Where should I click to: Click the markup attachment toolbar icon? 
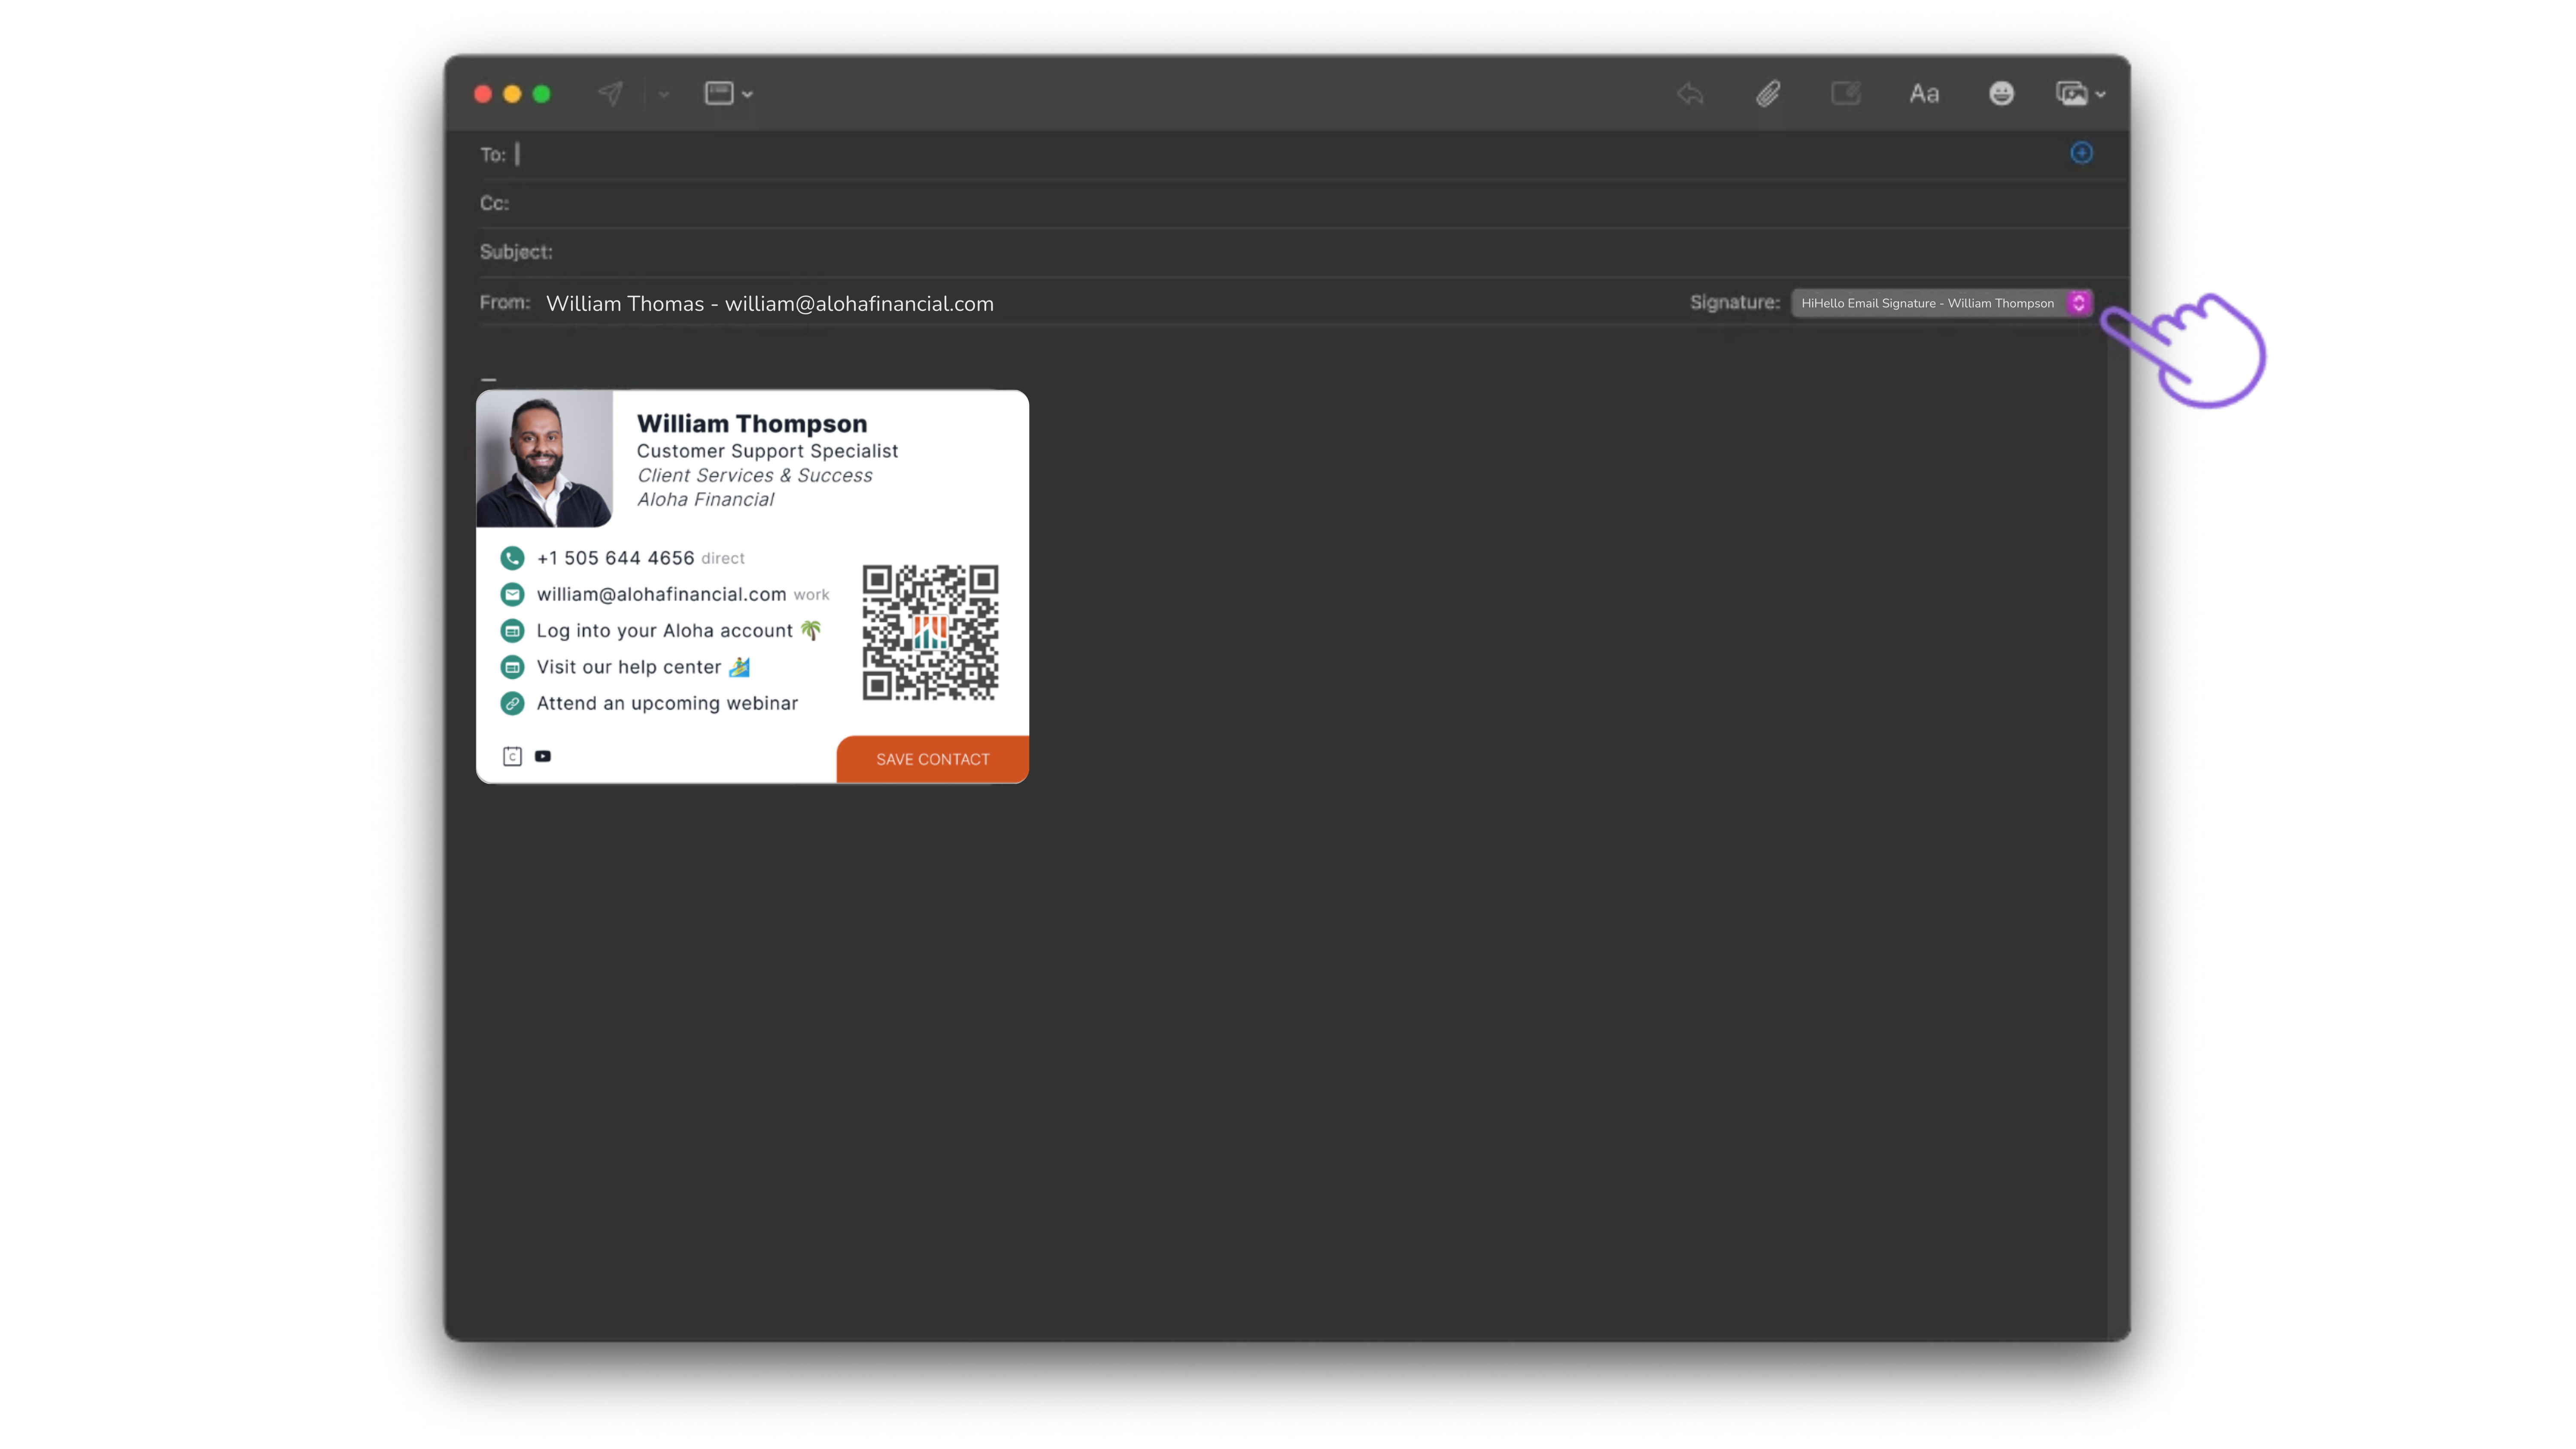click(x=1846, y=93)
